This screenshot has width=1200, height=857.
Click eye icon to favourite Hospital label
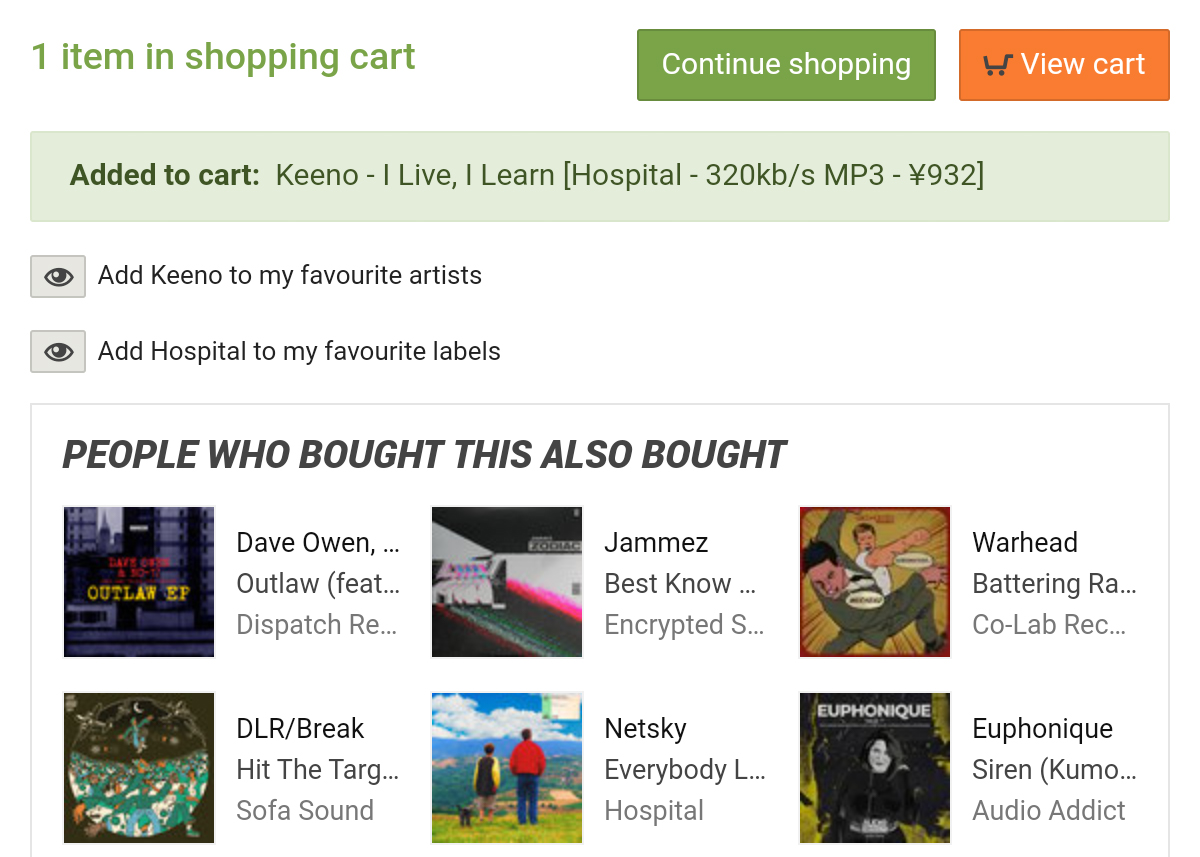click(58, 352)
